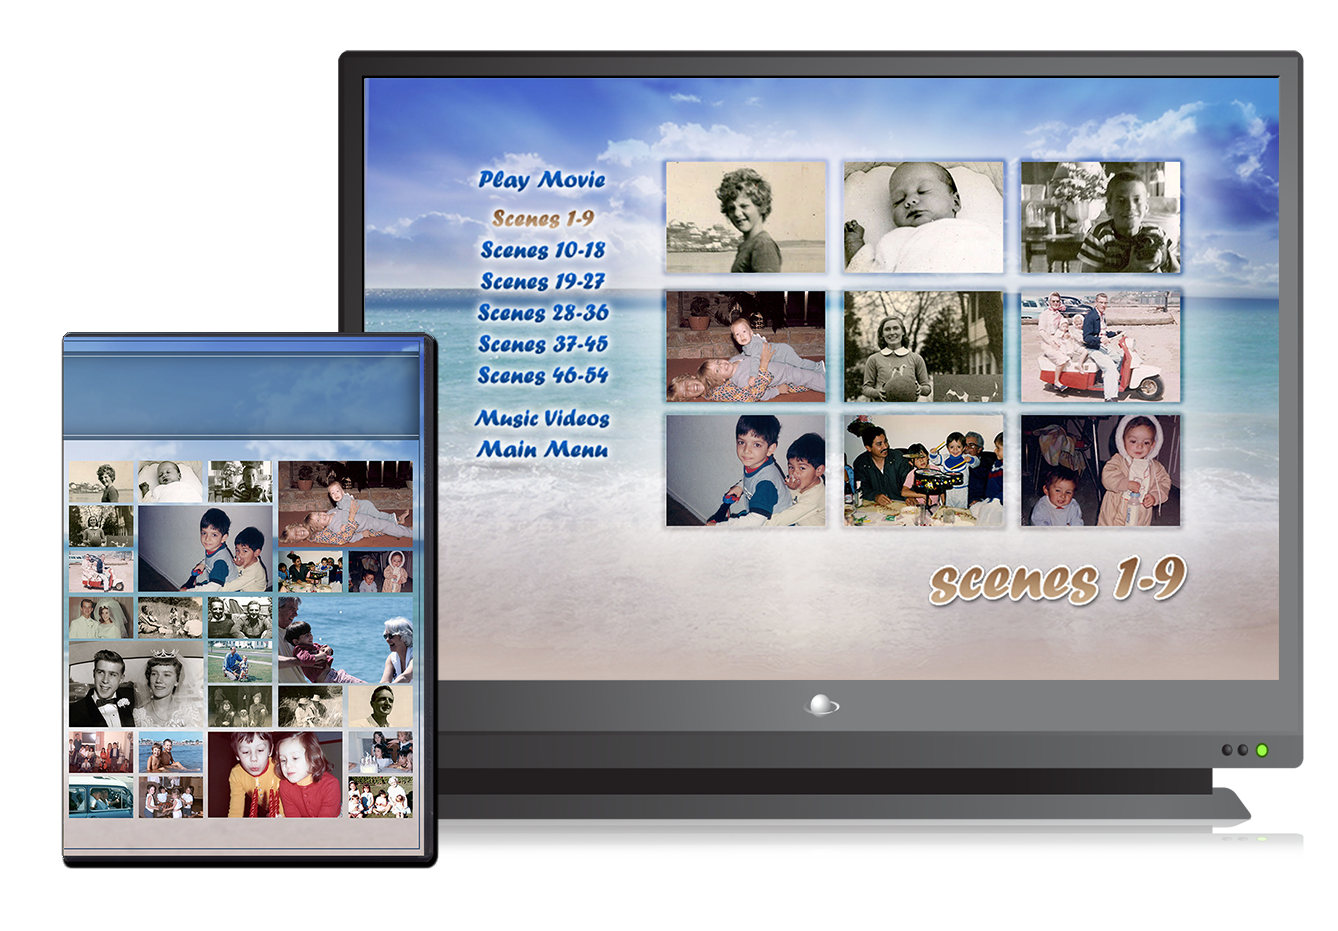Viewport: 1338px width, 931px height.
Task: Choose the Scenes 19-27 menu item
Action: [542, 281]
